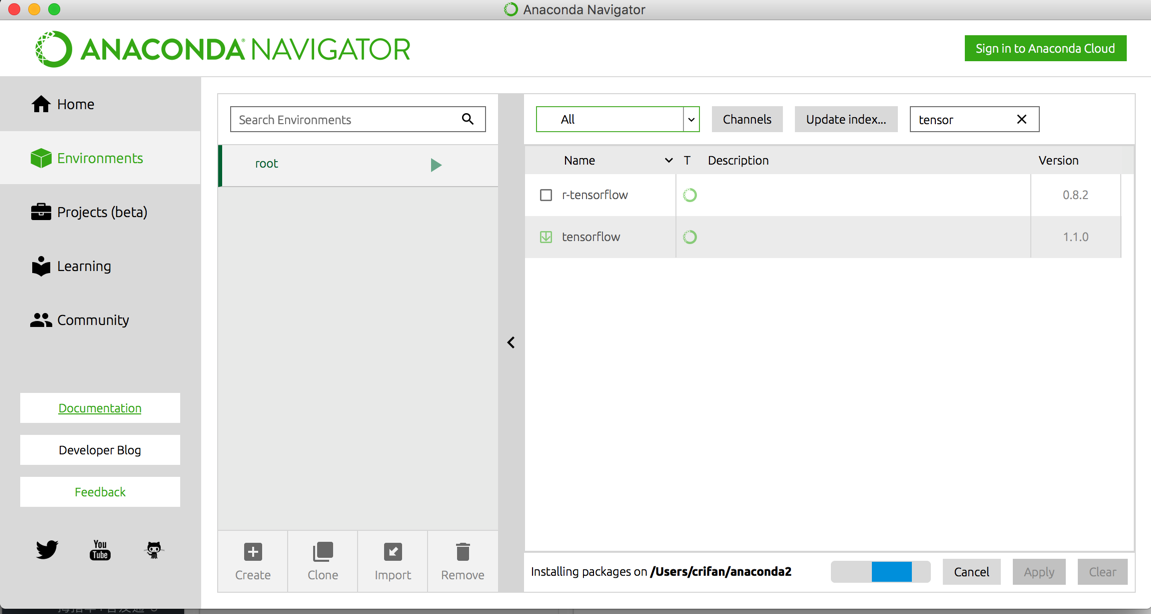Click the Version column header
Image resolution: width=1151 pixels, height=614 pixels.
pyautogui.click(x=1059, y=160)
